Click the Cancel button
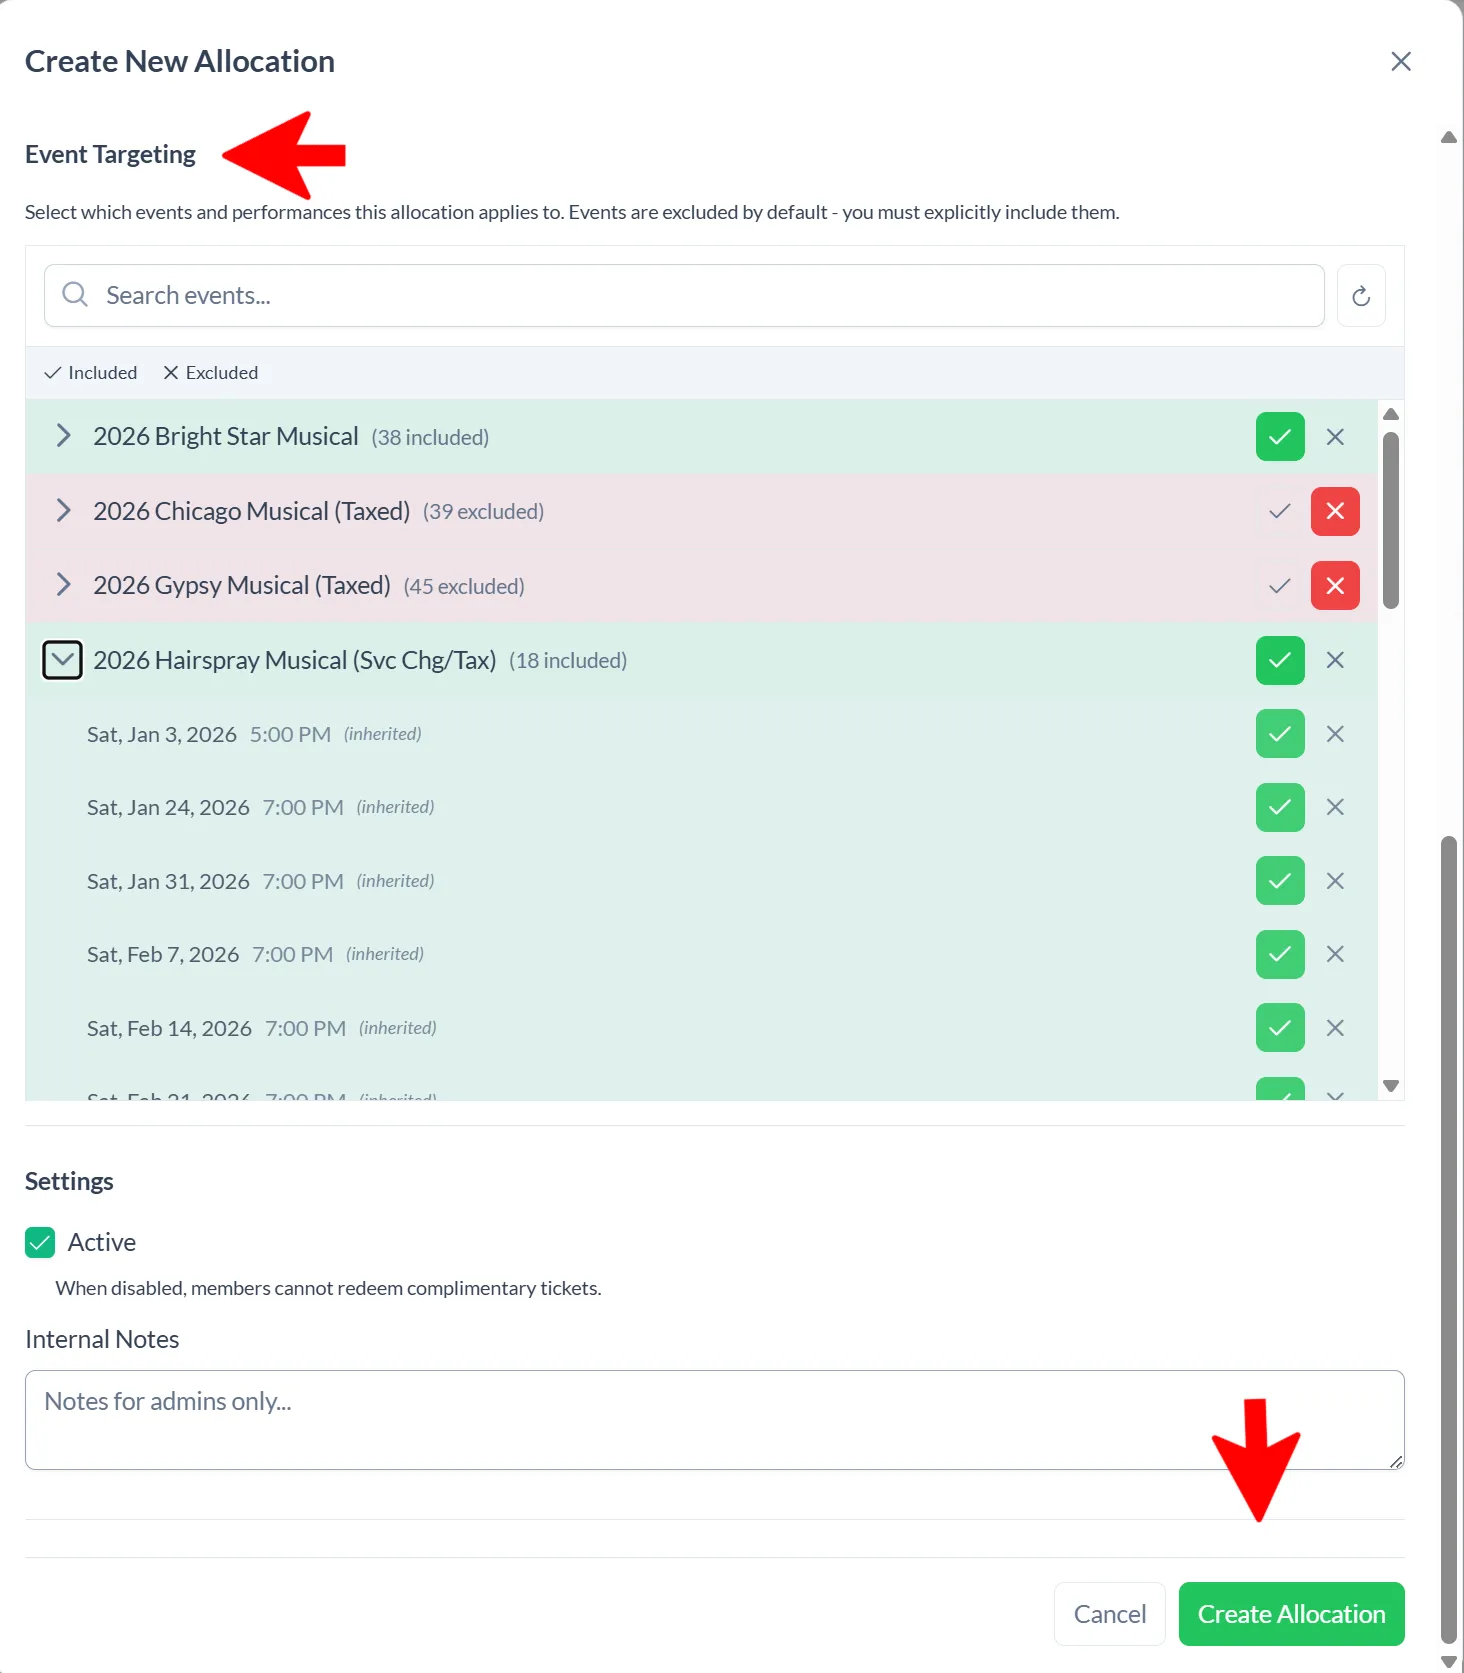 click(x=1110, y=1614)
